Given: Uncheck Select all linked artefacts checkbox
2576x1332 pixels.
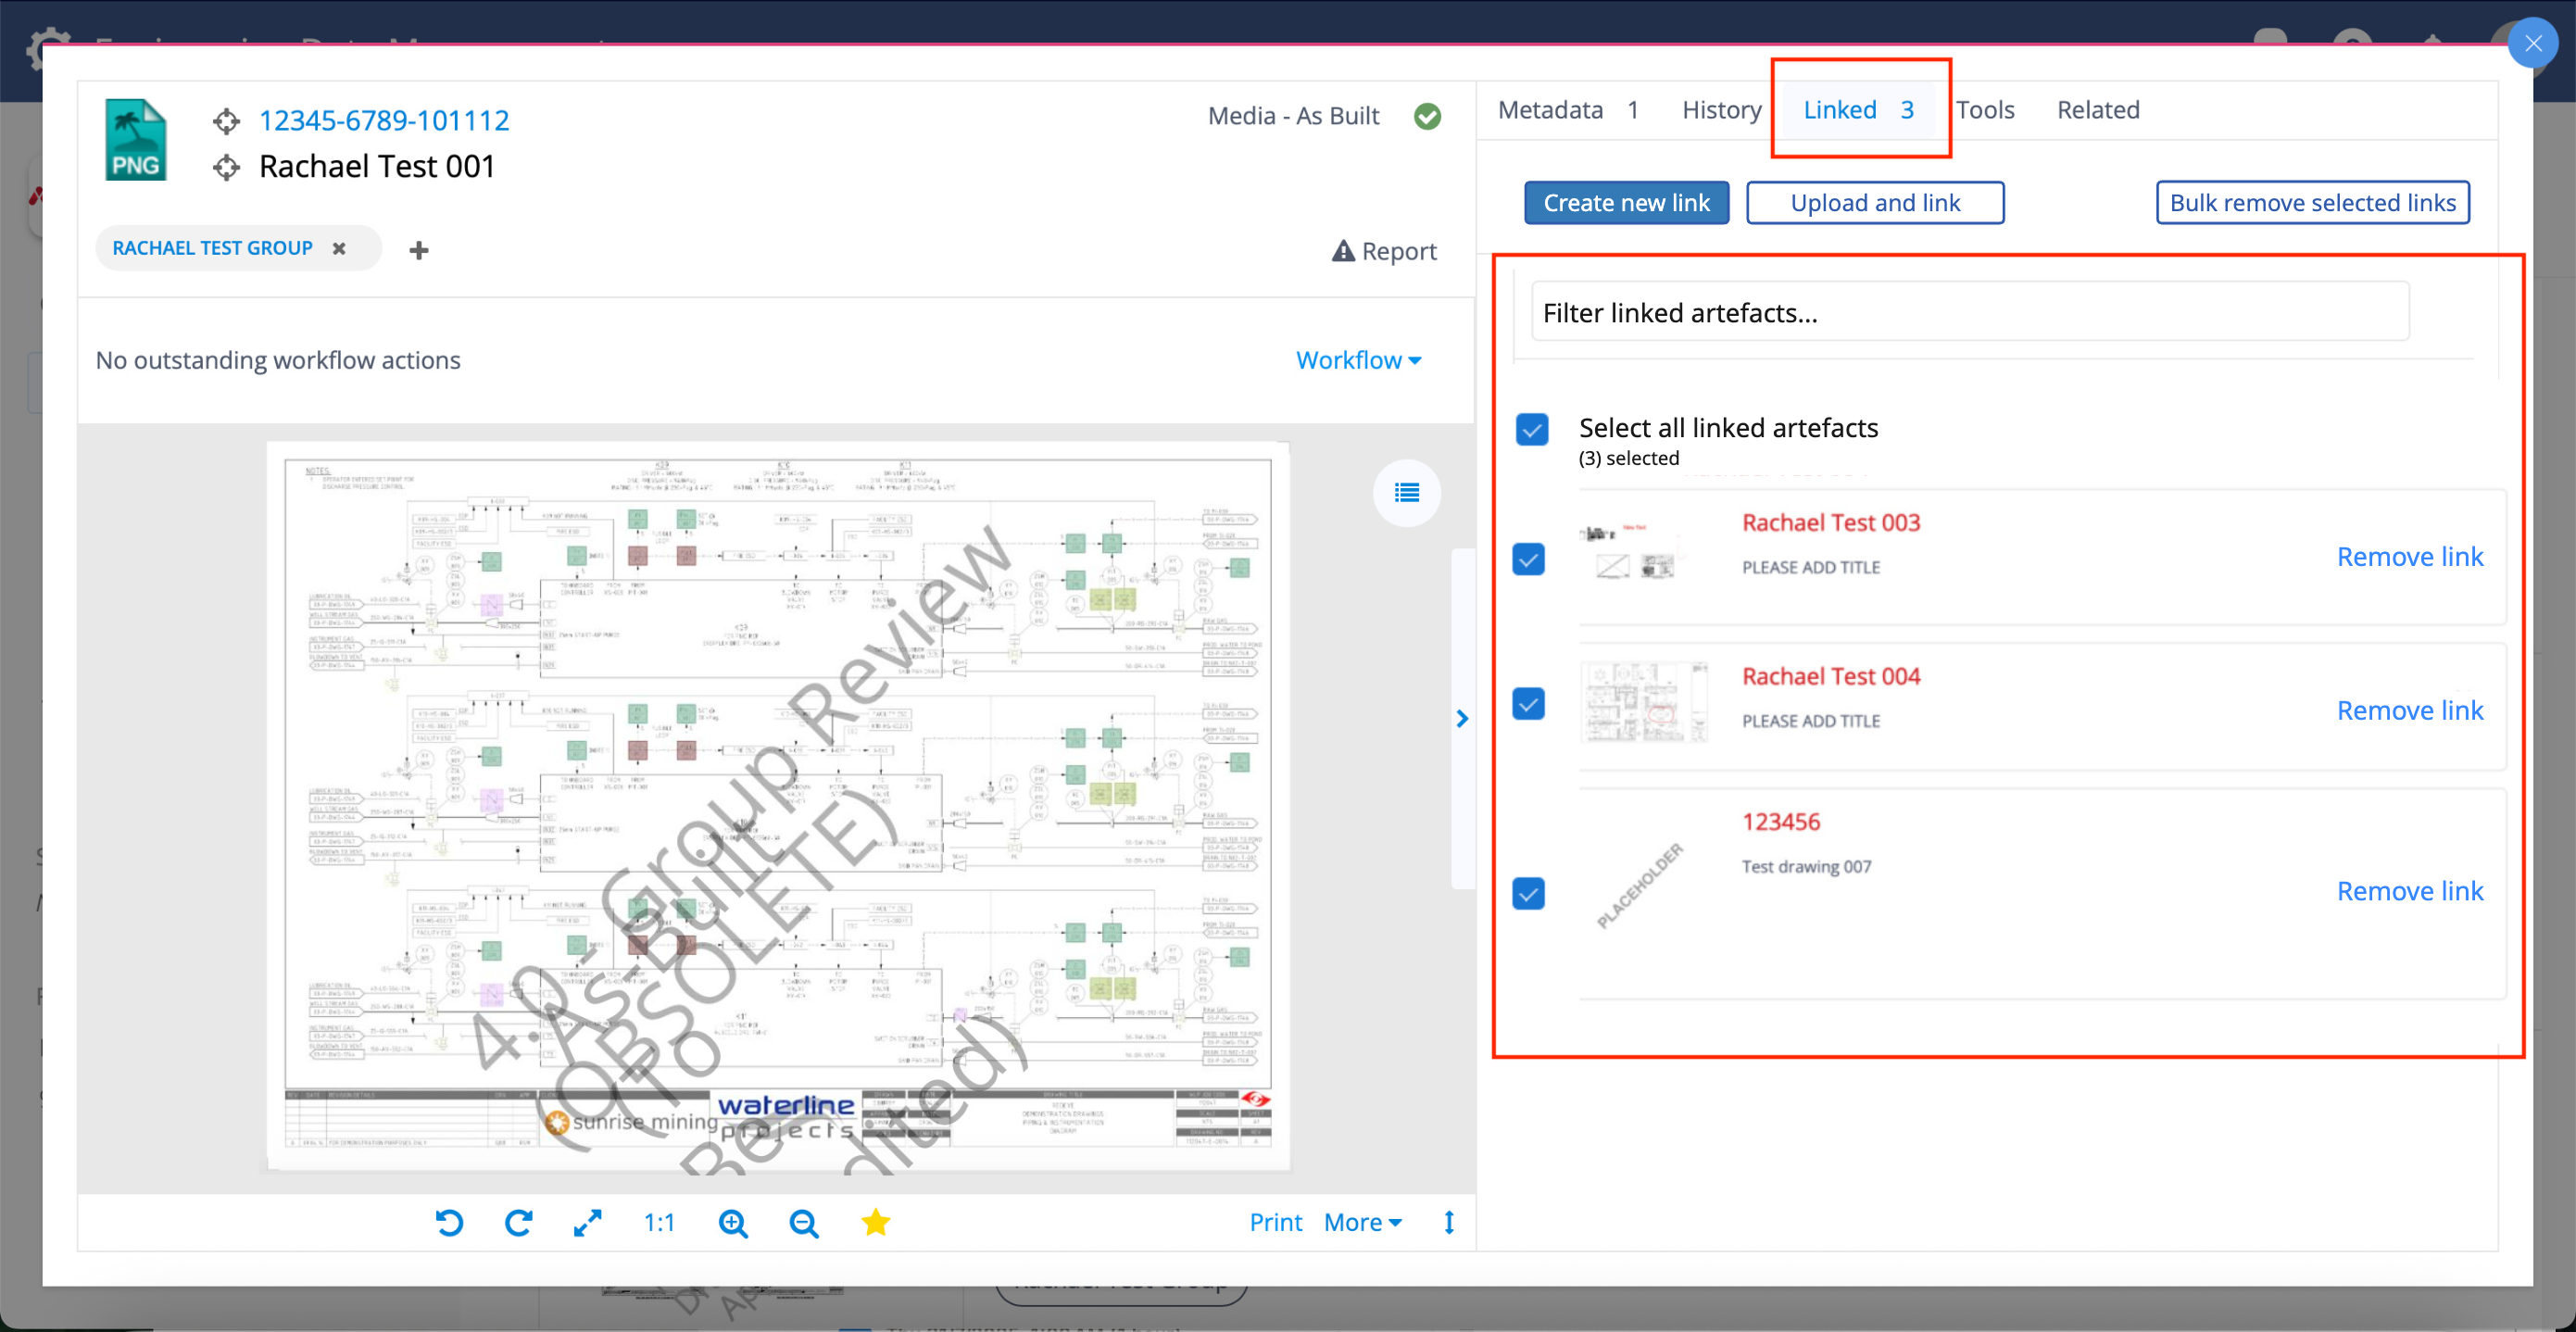Looking at the screenshot, I should 1531,429.
